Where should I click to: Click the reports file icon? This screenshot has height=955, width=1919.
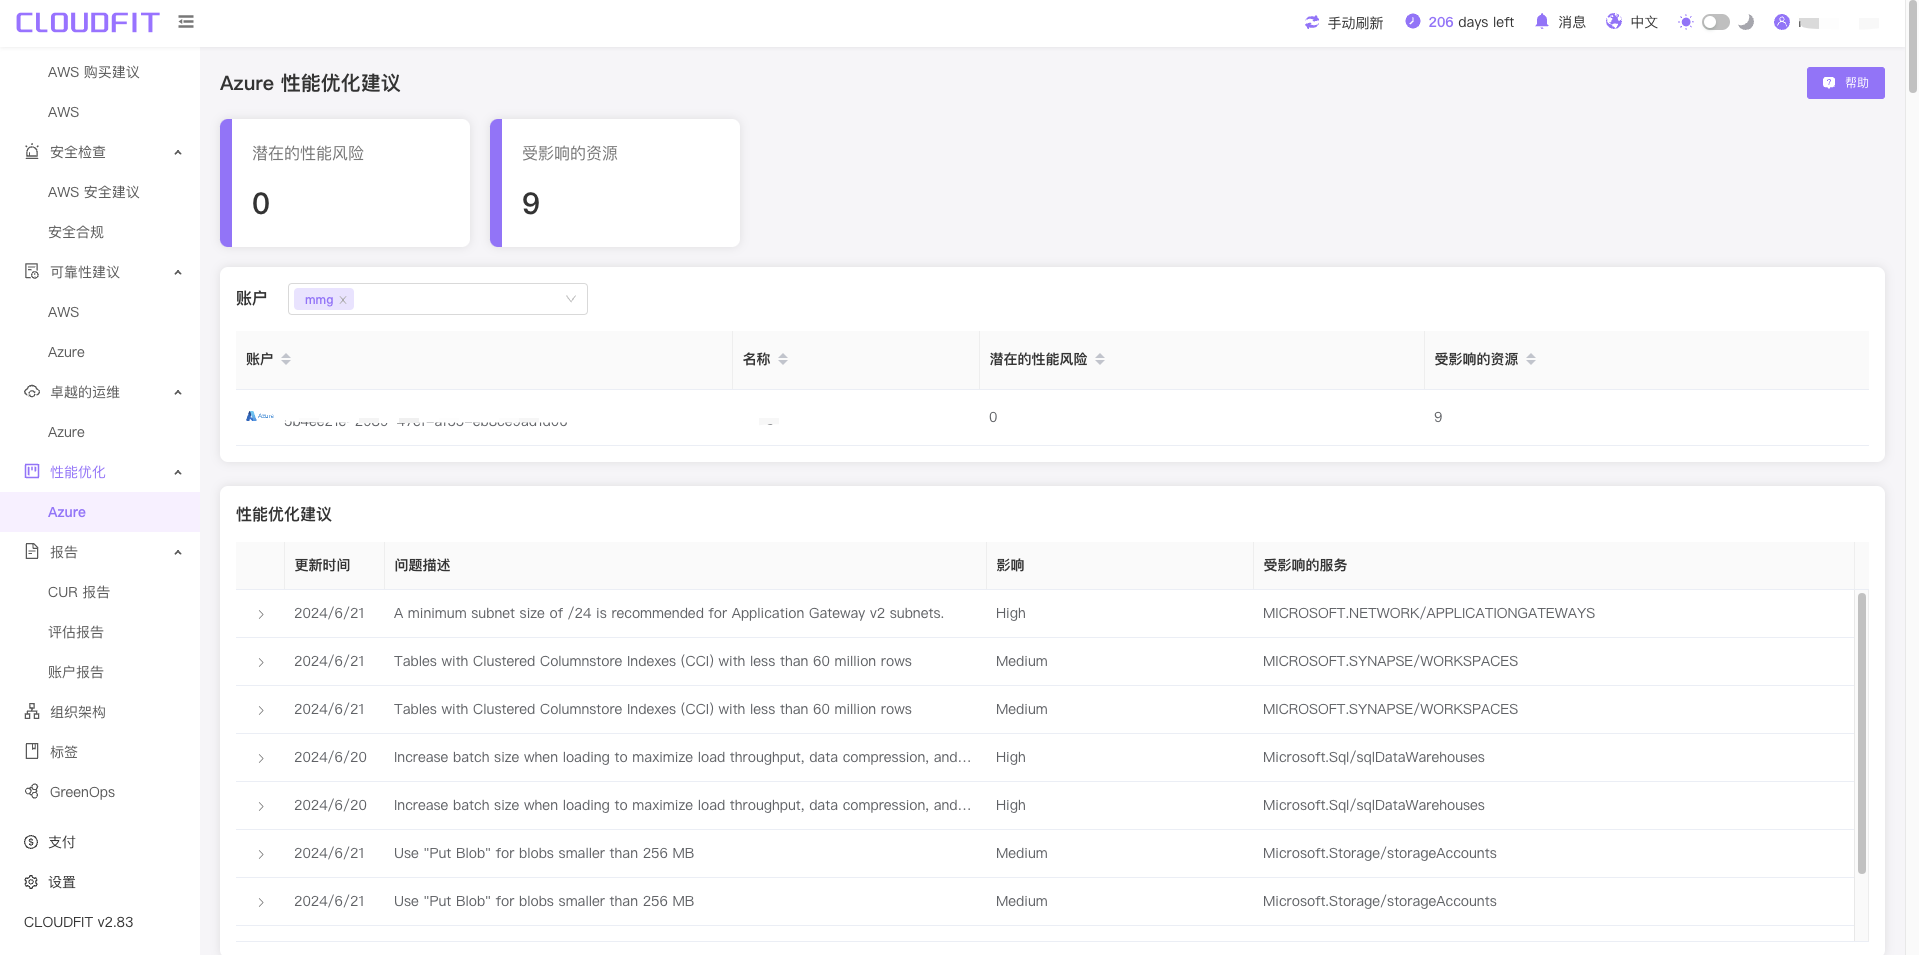pyautogui.click(x=32, y=551)
